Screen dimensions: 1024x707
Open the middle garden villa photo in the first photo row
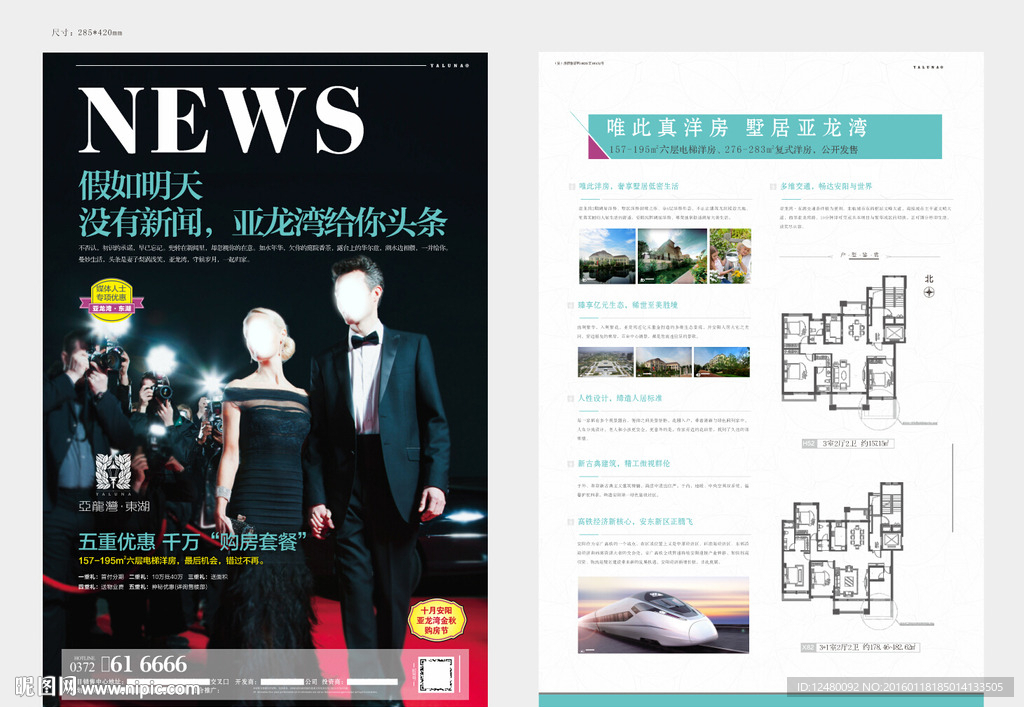tap(672, 255)
